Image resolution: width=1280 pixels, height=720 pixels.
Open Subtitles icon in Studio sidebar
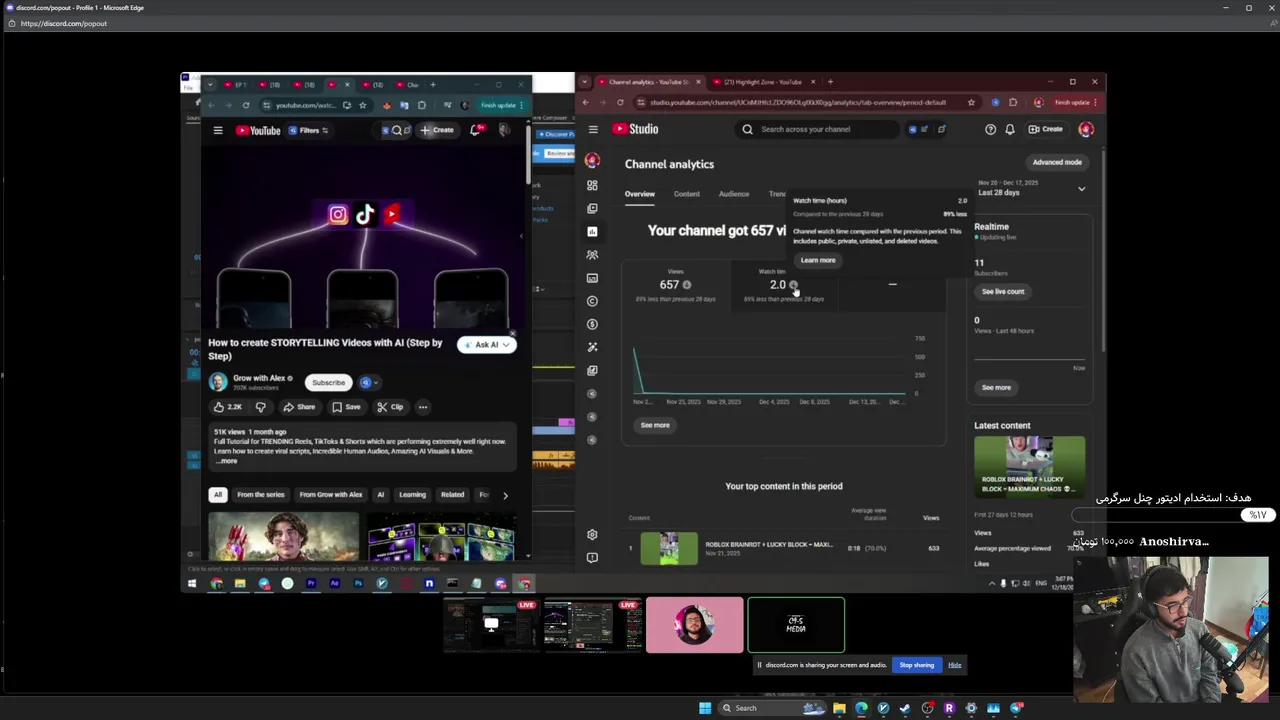[592, 278]
